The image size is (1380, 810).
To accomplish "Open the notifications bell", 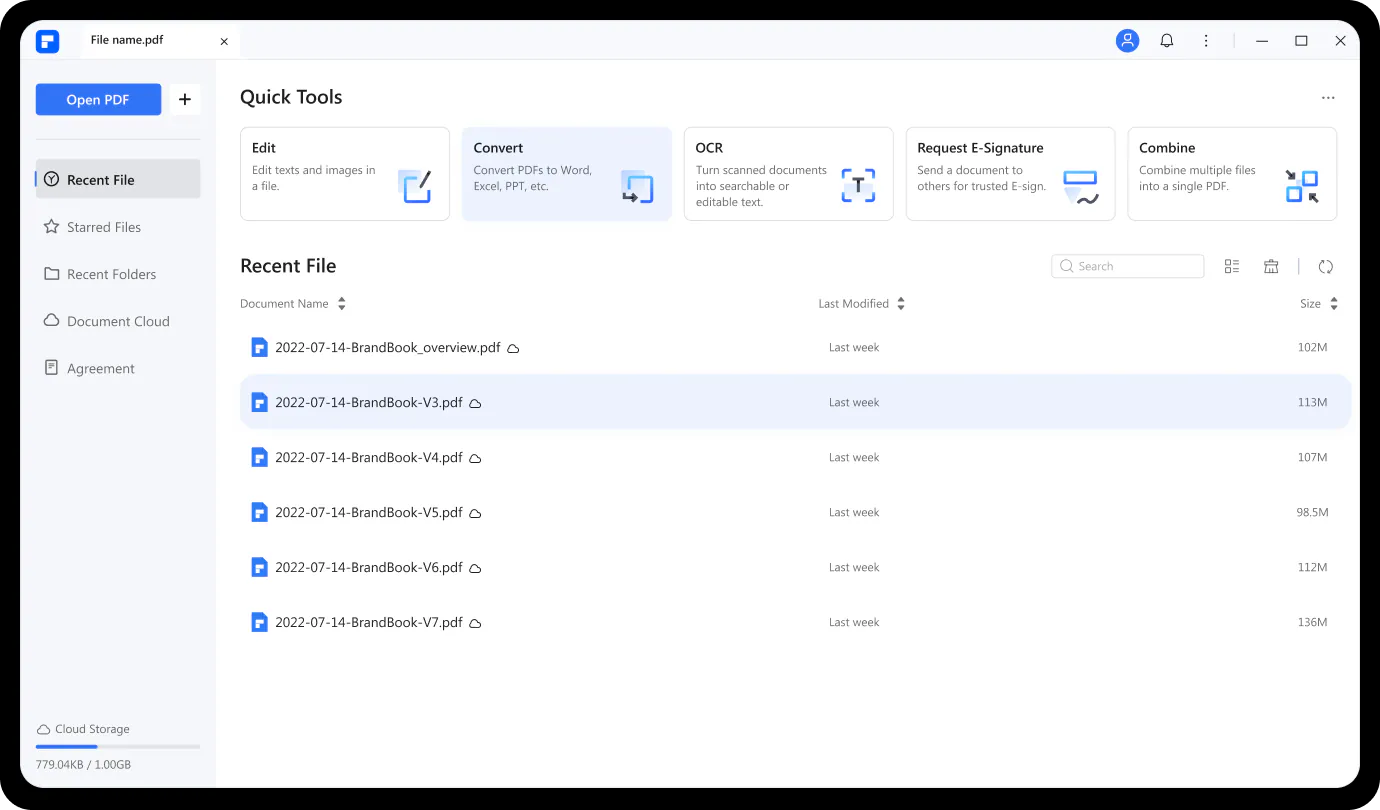I will tap(1166, 41).
